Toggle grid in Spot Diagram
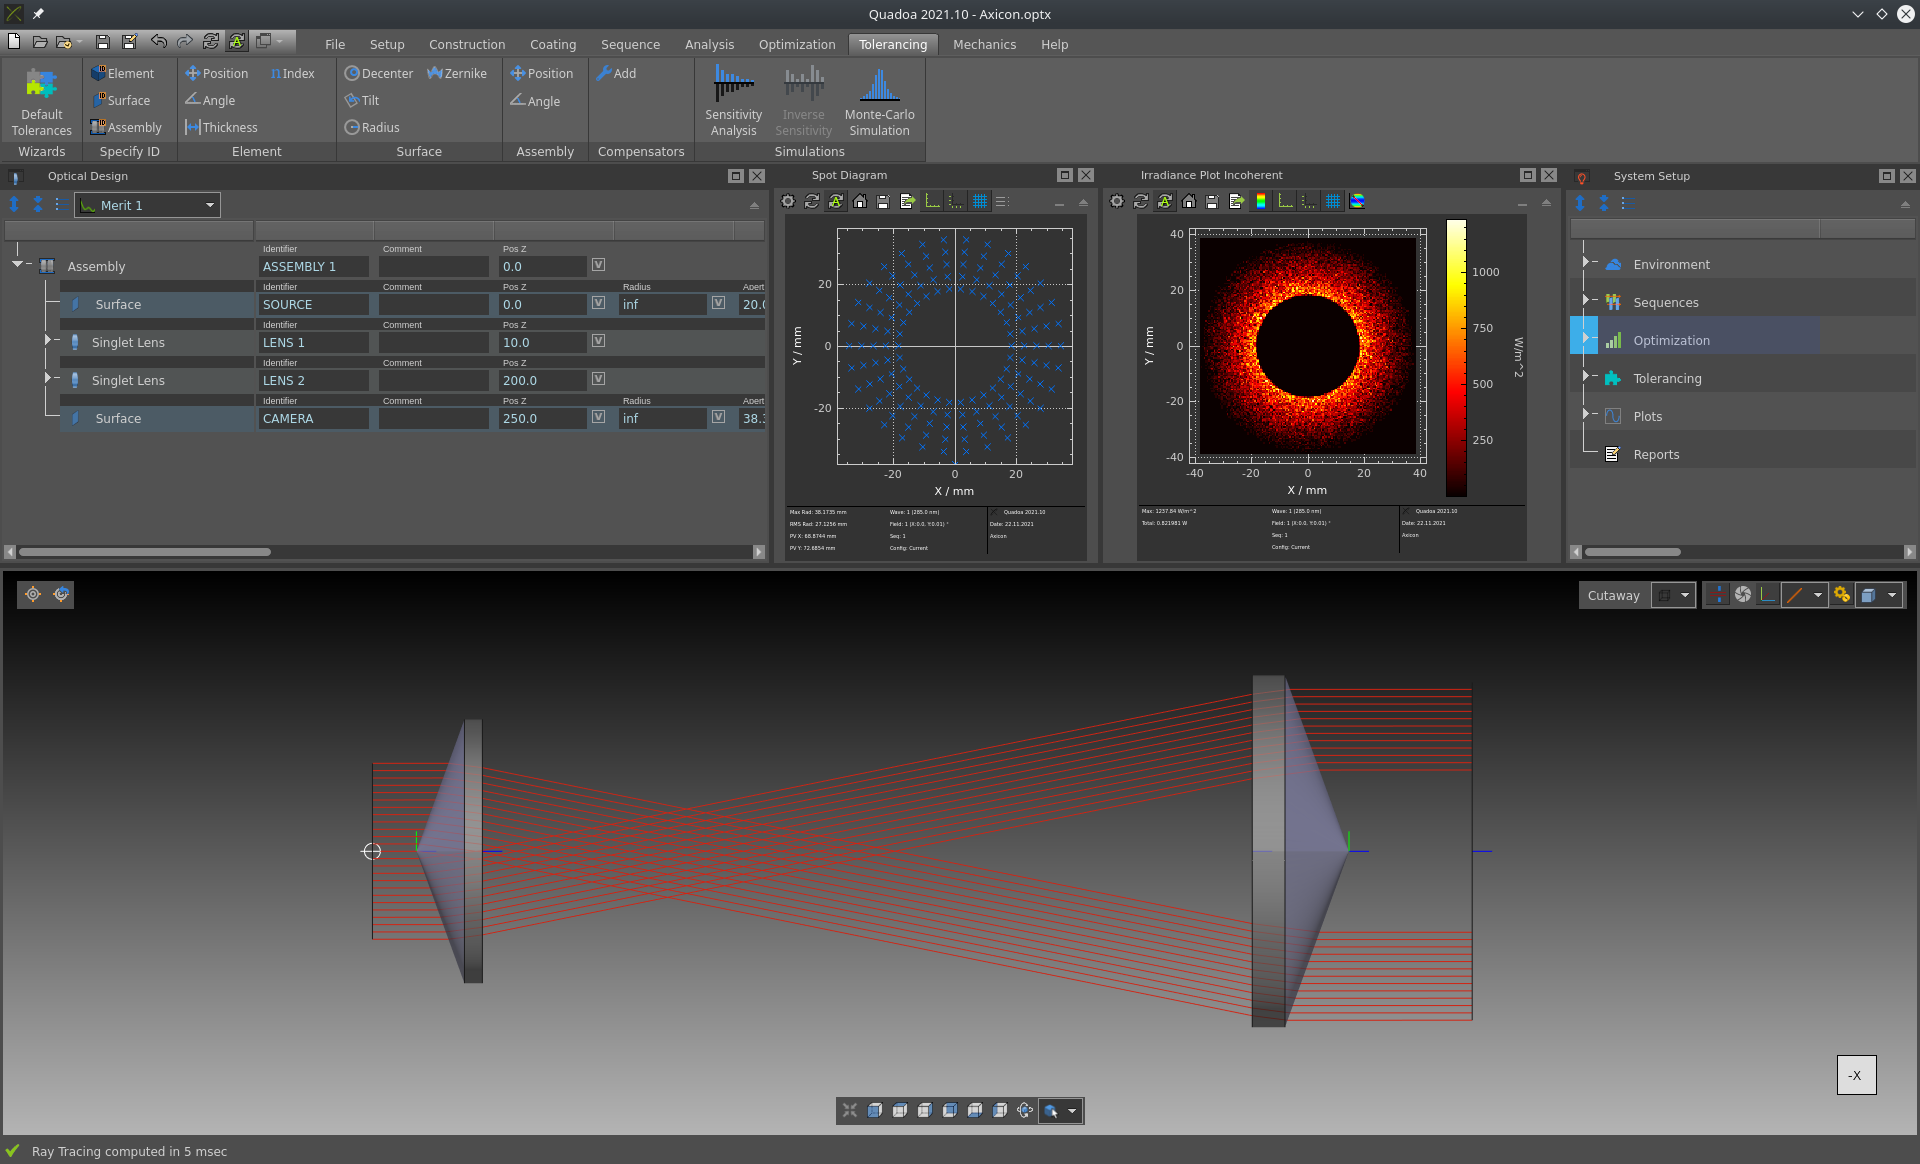Viewport: 1920px width, 1164px height. tap(980, 202)
